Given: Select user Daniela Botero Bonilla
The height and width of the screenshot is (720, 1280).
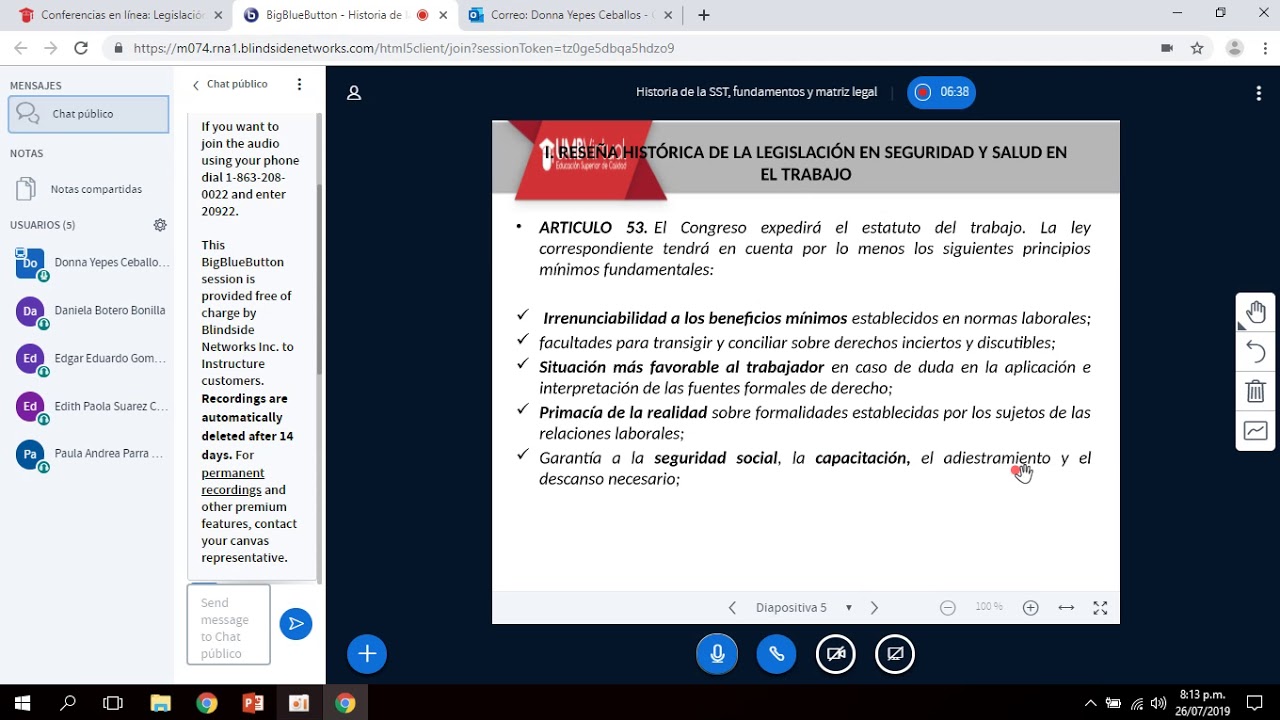Looking at the screenshot, I should pyautogui.click(x=92, y=311).
